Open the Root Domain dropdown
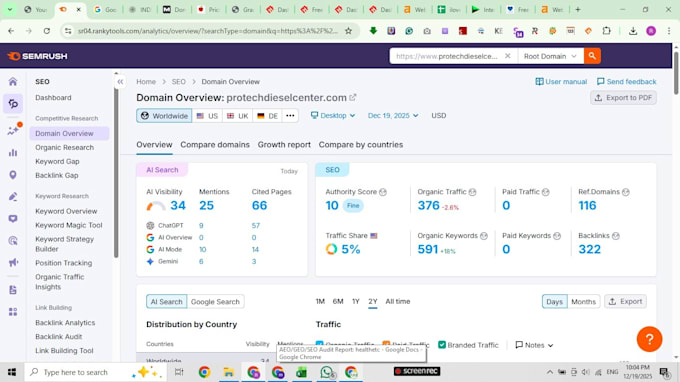The width and height of the screenshot is (680, 382). 550,56
